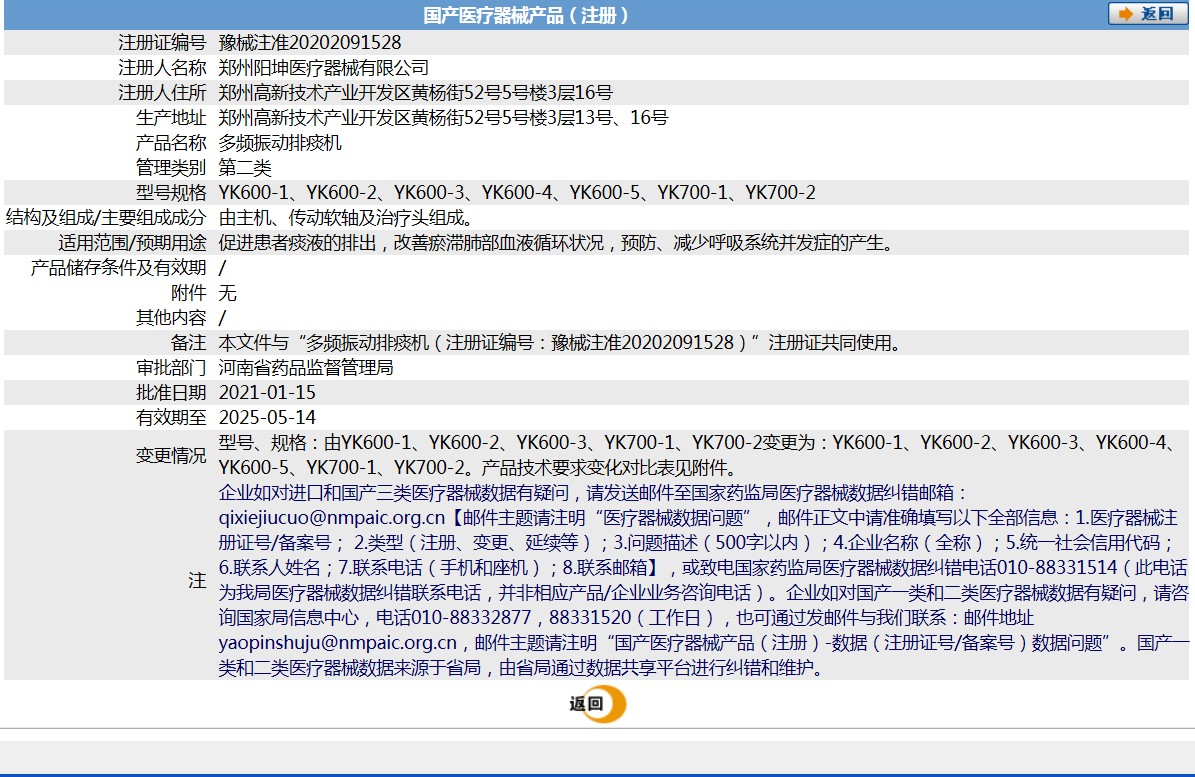Click the 结构及组成/主要组成成分 label

click(106, 218)
